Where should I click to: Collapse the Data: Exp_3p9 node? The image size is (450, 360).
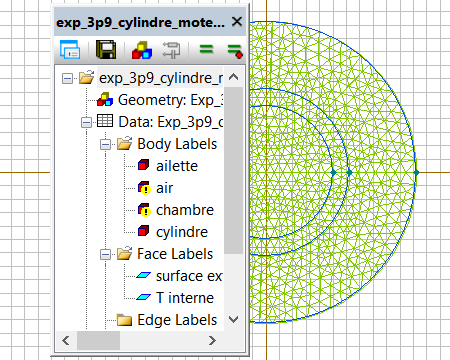click(x=86, y=123)
